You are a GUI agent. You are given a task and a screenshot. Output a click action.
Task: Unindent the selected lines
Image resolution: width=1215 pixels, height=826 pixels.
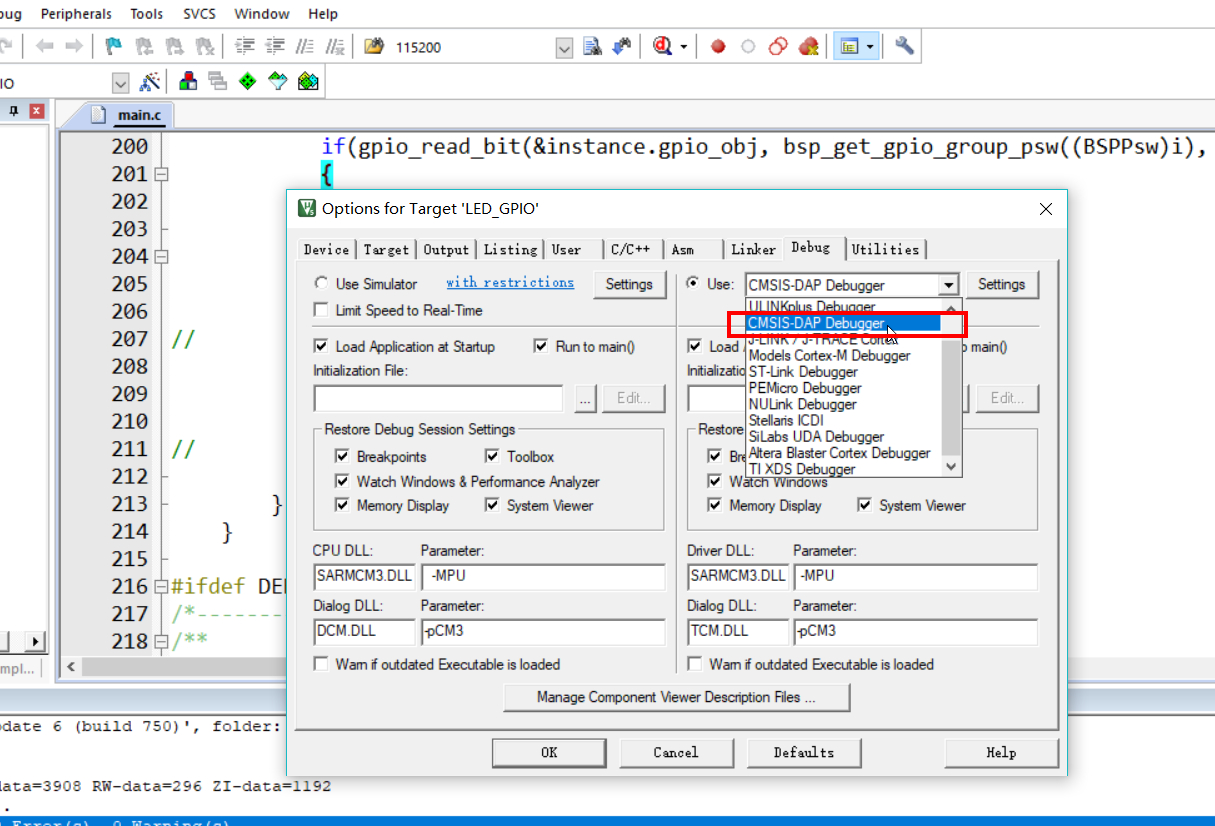tap(275, 47)
